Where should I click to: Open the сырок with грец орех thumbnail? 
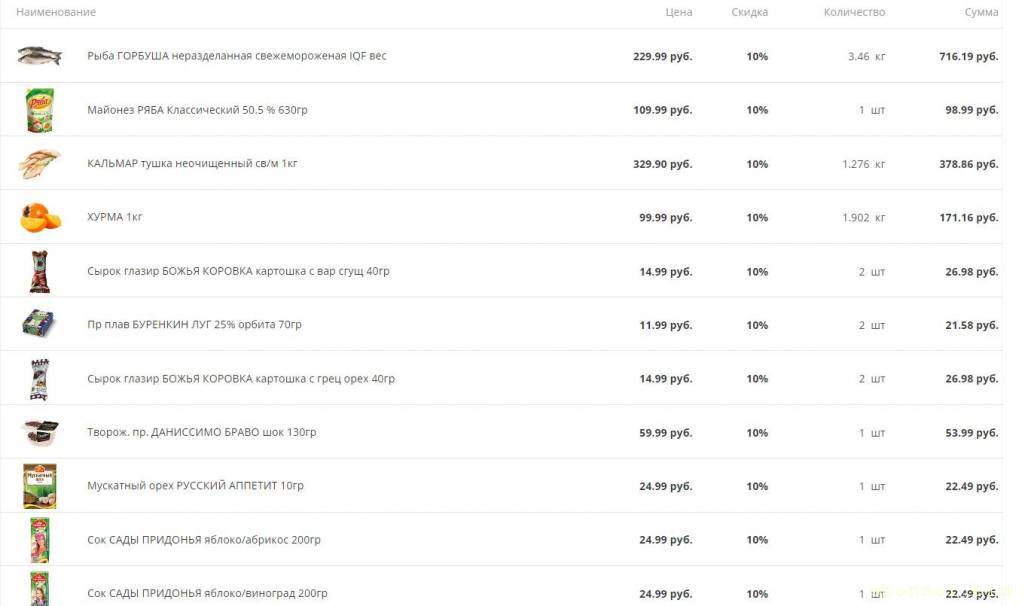click(x=40, y=379)
